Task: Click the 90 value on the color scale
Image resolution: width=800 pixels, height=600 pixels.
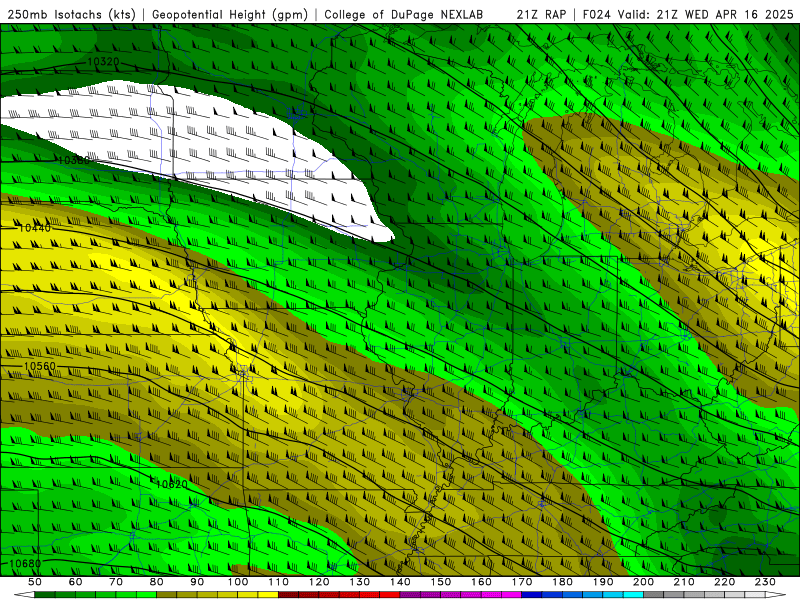Action: point(197,582)
